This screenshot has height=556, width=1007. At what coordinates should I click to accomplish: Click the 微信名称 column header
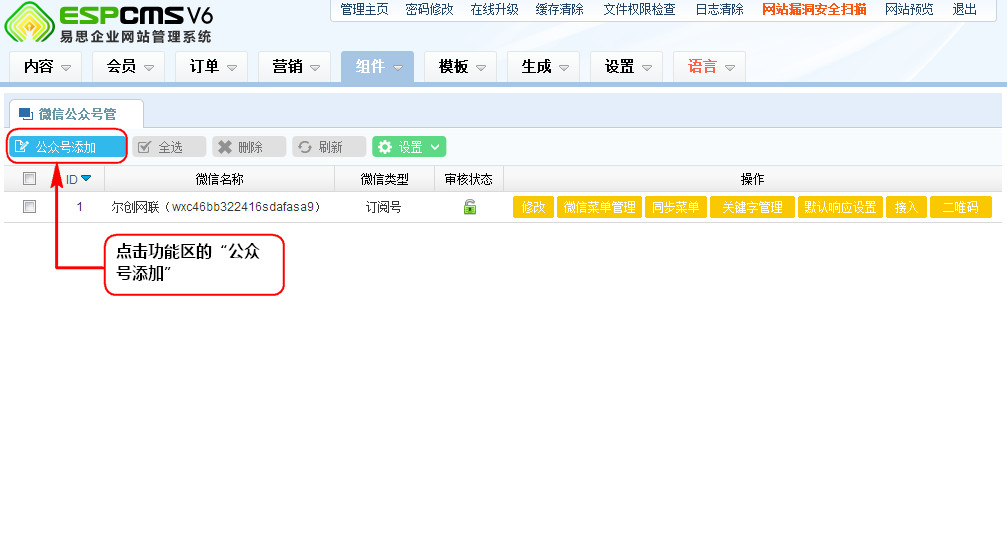220,179
